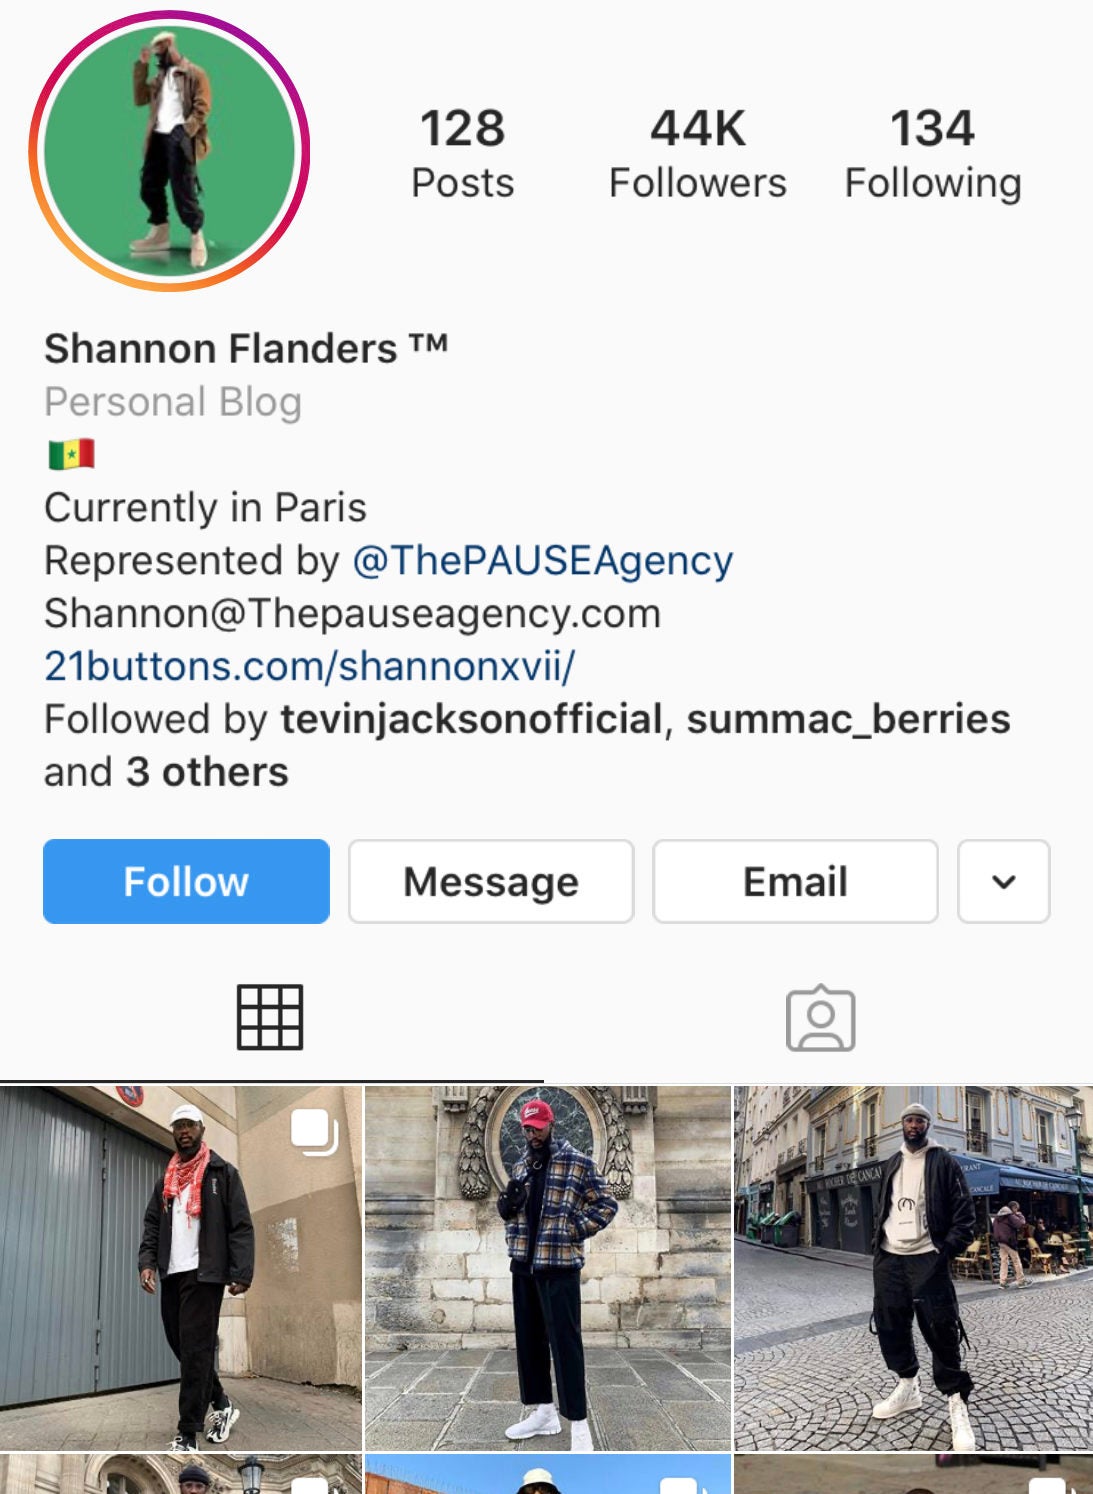Tap the multi-photo carousel icon on first post
The height and width of the screenshot is (1494, 1093).
click(314, 1132)
